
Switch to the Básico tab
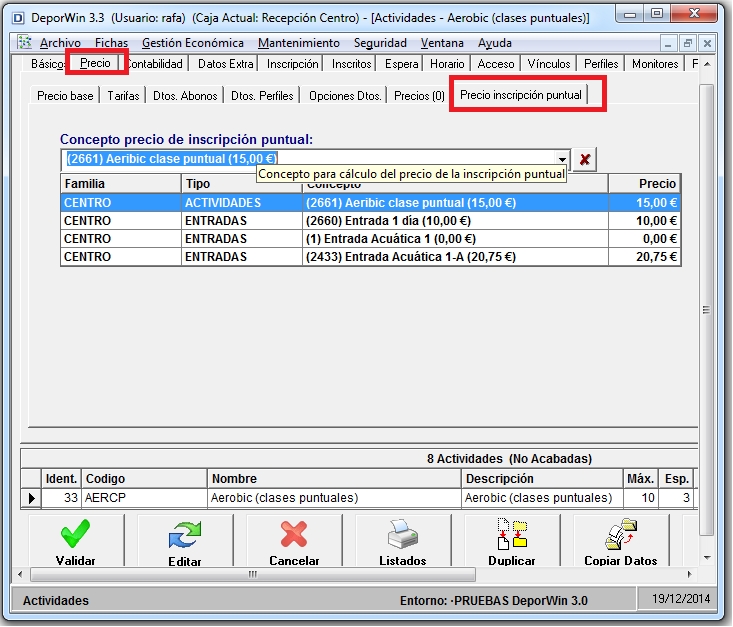tap(47, 64)
